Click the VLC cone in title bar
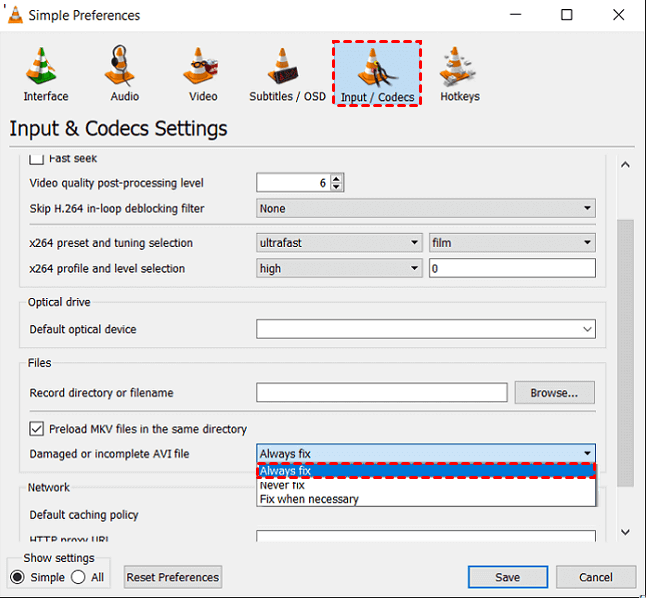The width and height of the screenshot is (646, 598). tap(15, 15)
